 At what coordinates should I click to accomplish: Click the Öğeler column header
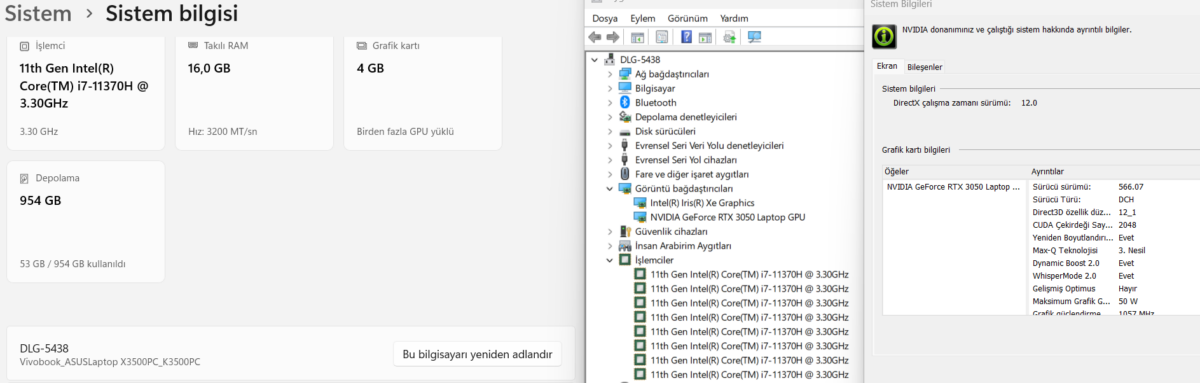(955, 171)
